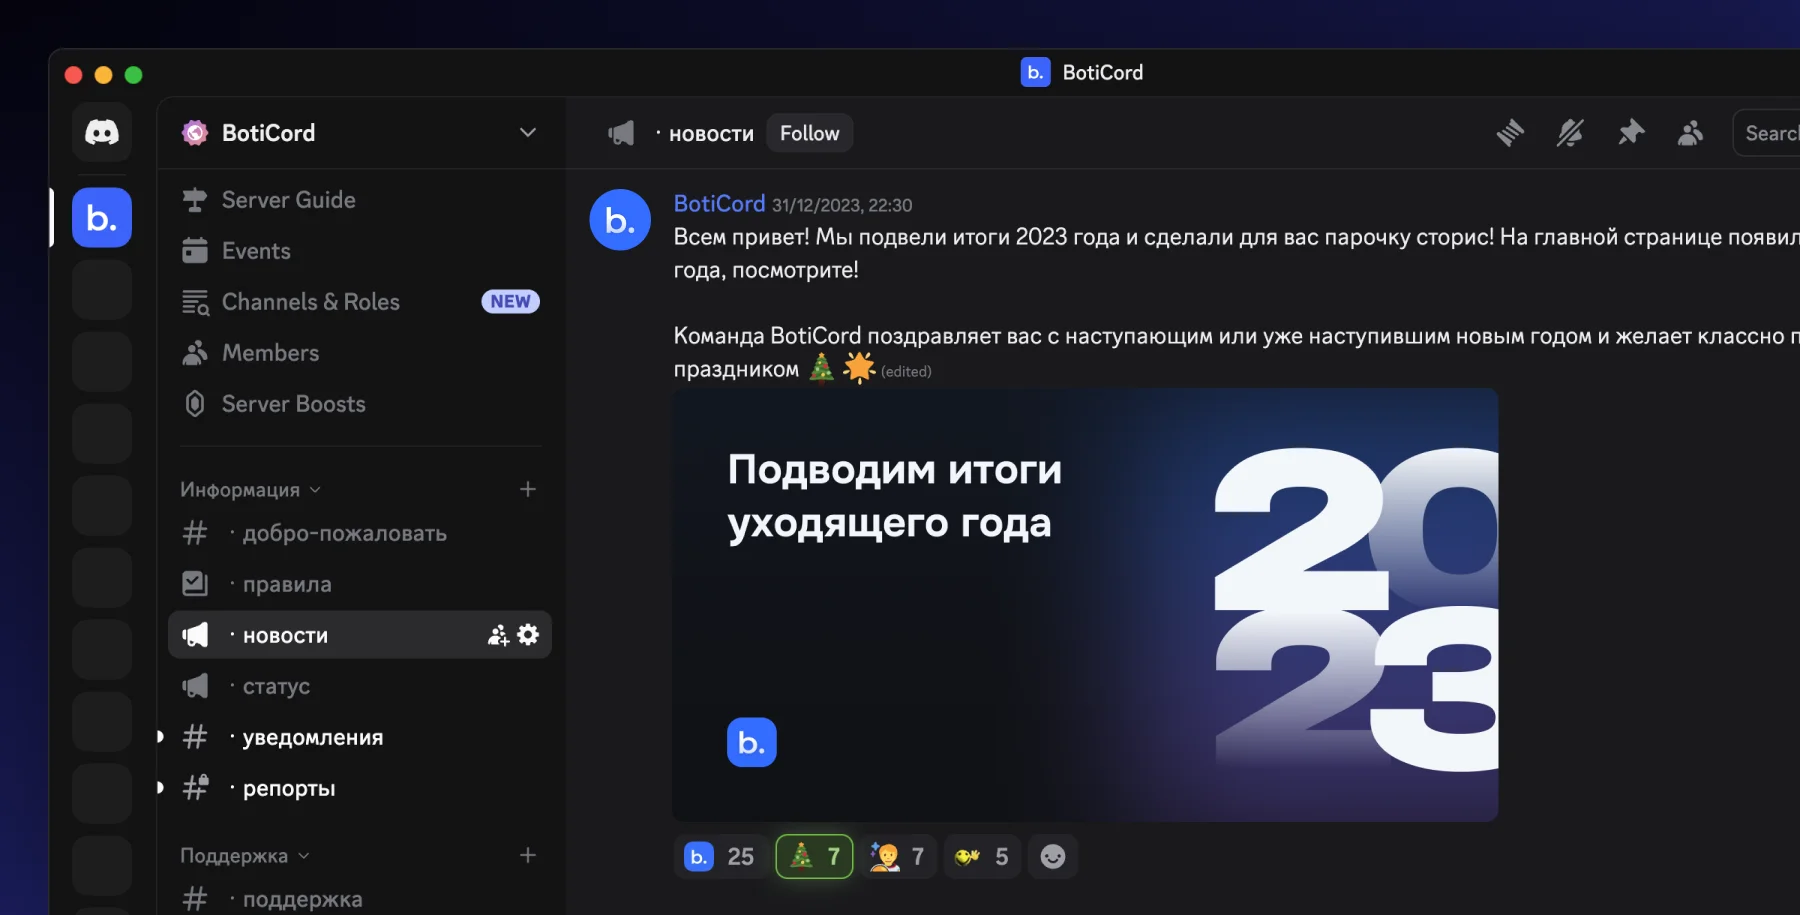
Task: Remove the Christmas tree reaction
Action: pyautogui.click(x=815, y=856)
